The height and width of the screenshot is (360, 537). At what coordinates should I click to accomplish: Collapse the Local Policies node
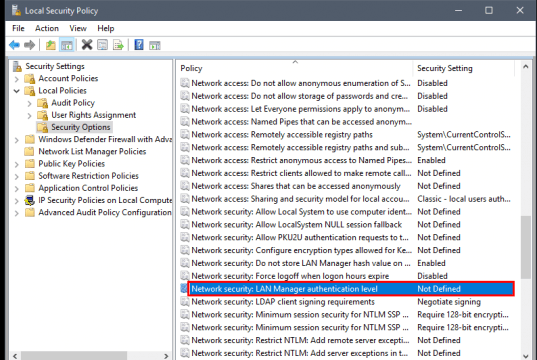16,91
